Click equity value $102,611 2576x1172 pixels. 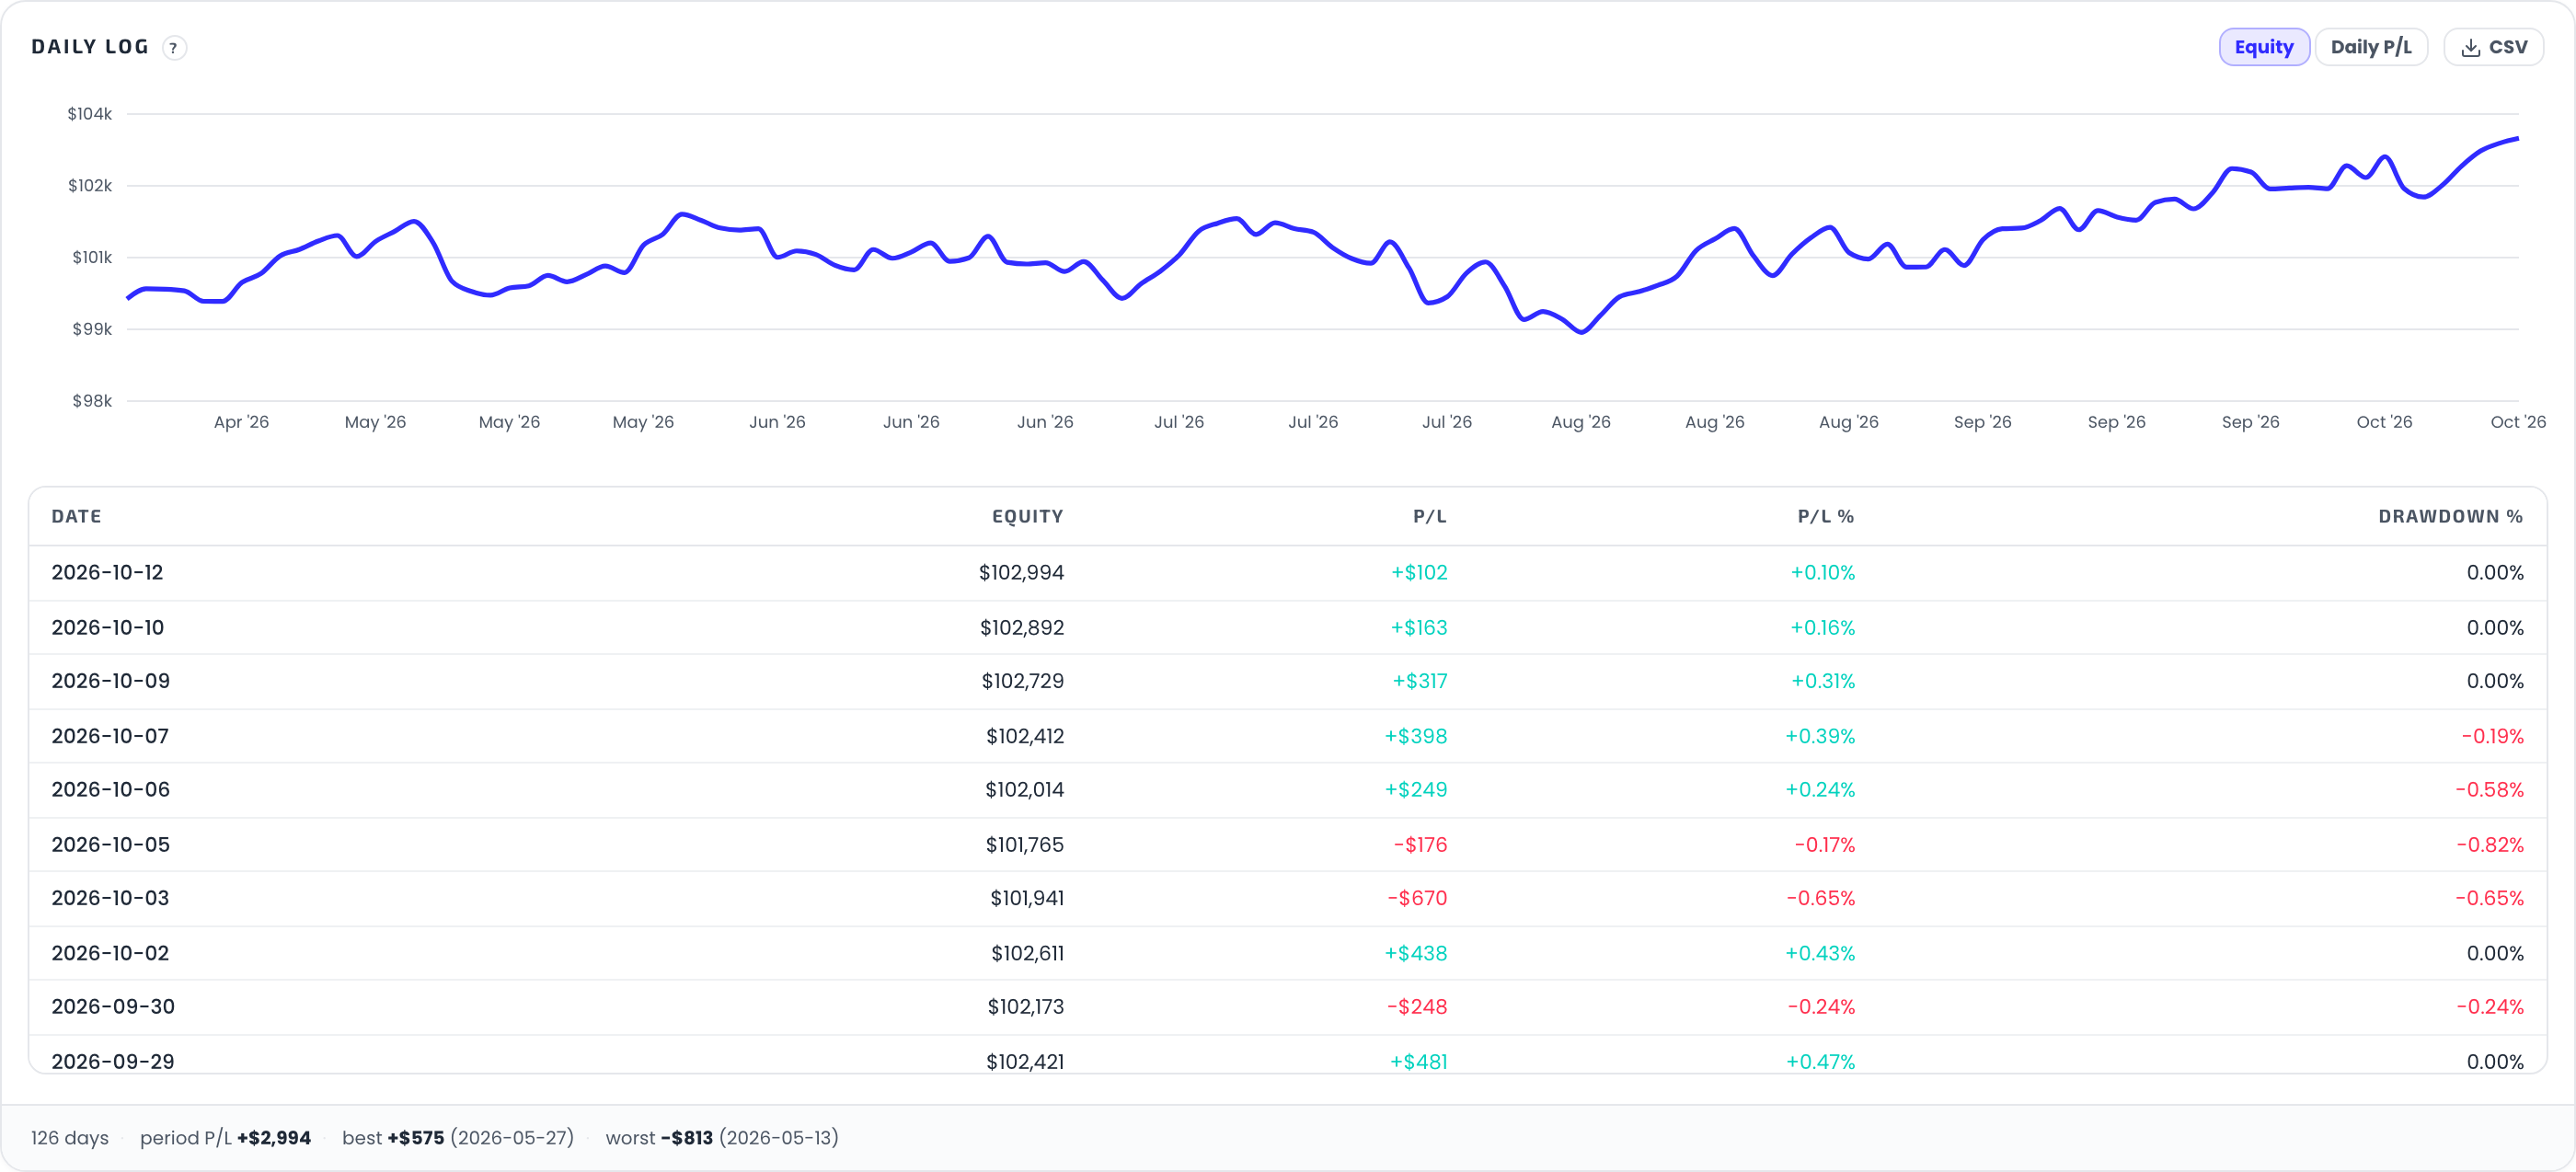coord(1028,953)
